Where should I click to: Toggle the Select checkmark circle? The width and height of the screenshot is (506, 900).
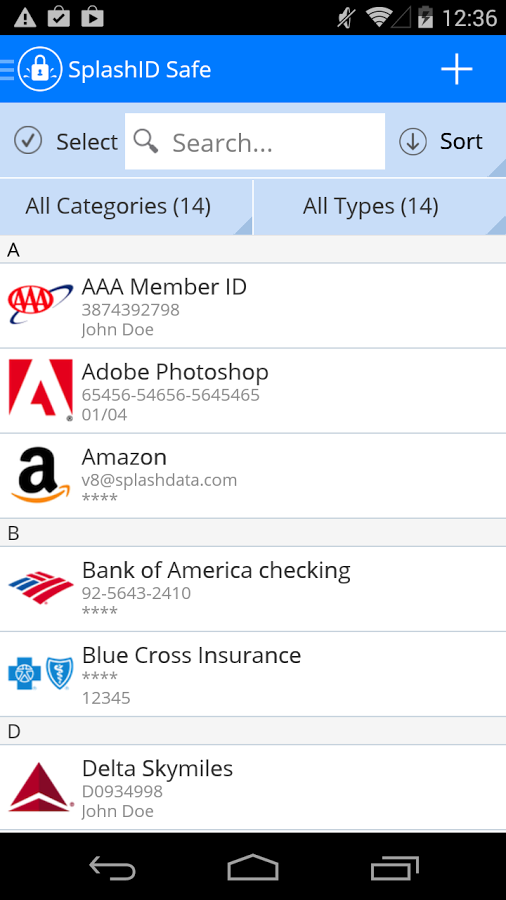(x=28, y=141)
